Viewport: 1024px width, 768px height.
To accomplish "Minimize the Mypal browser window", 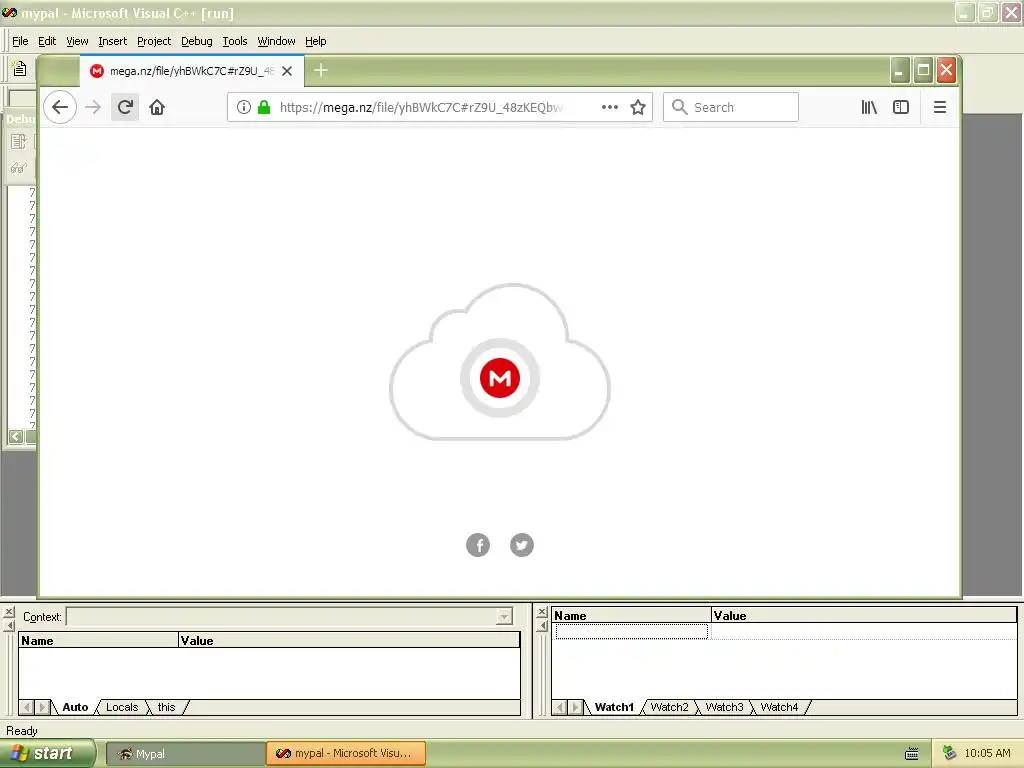I will [900, 70].
